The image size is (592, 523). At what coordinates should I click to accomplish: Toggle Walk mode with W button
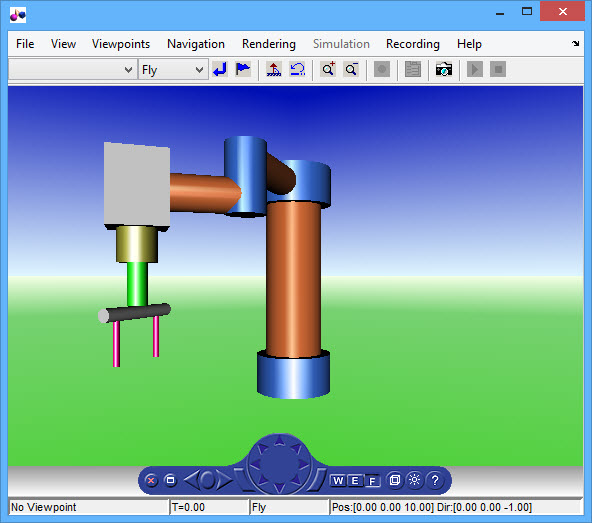click(338, 481)
